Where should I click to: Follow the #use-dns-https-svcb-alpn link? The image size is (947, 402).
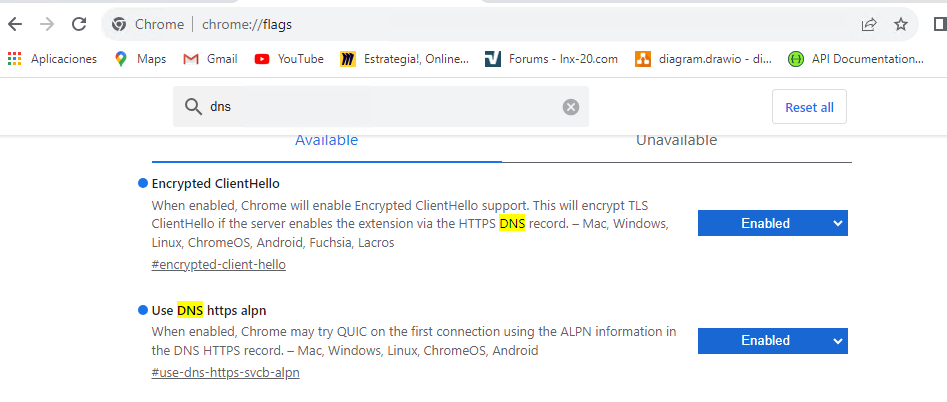[225, 373]
